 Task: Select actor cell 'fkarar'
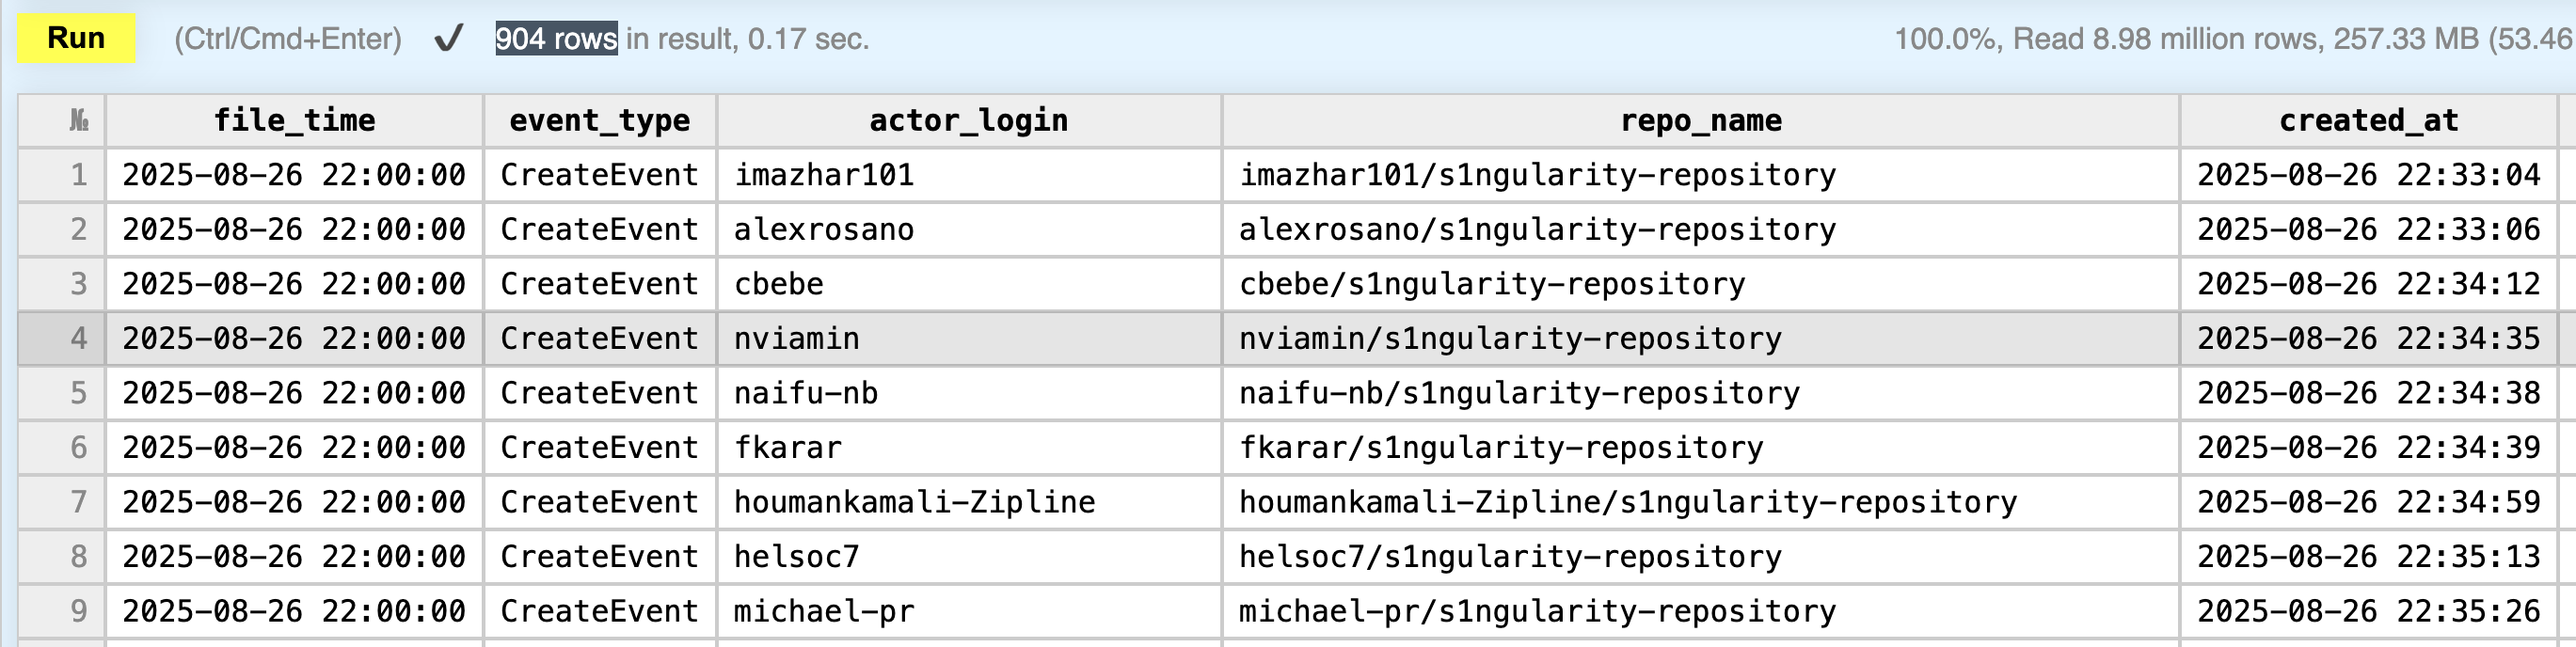pos(969,448)
